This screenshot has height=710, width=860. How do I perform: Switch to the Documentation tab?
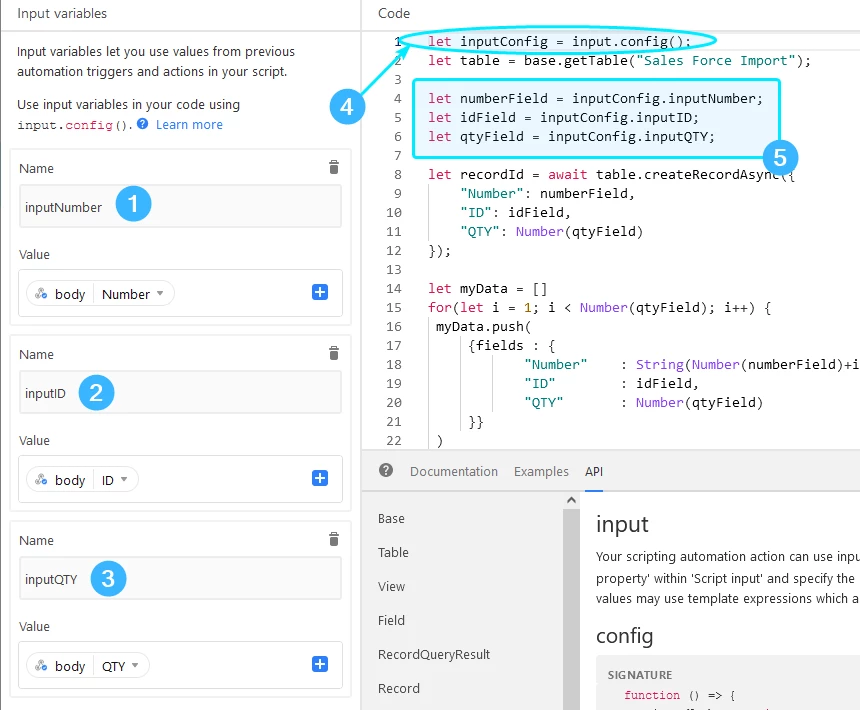(454, 472)
